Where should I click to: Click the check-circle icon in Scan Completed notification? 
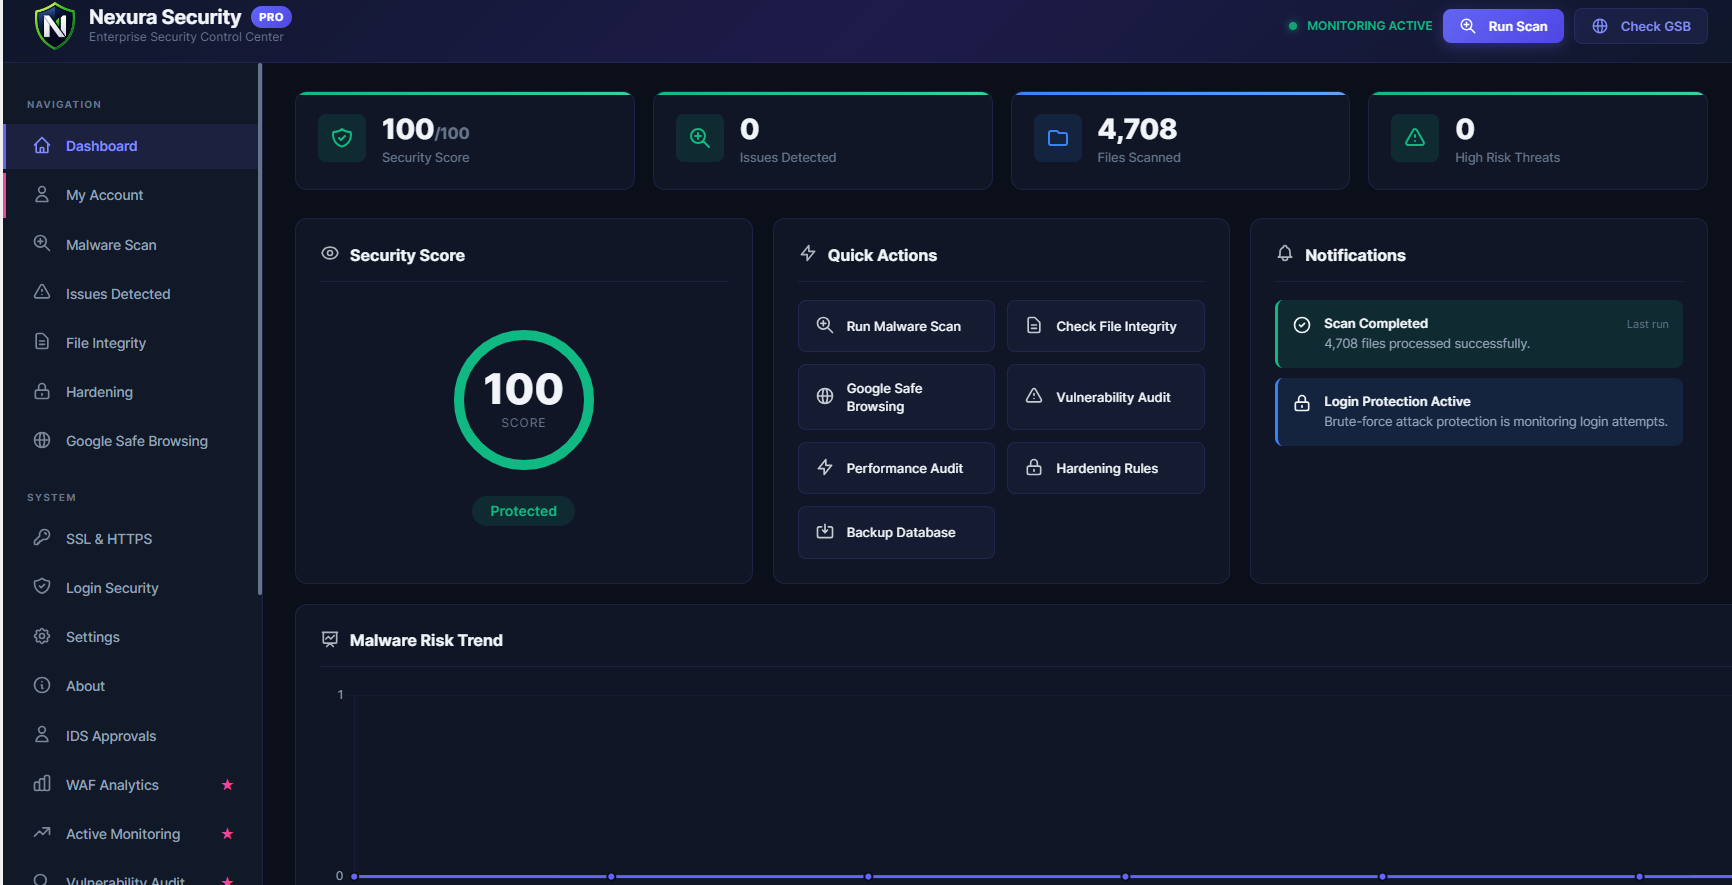[1302, 324]
